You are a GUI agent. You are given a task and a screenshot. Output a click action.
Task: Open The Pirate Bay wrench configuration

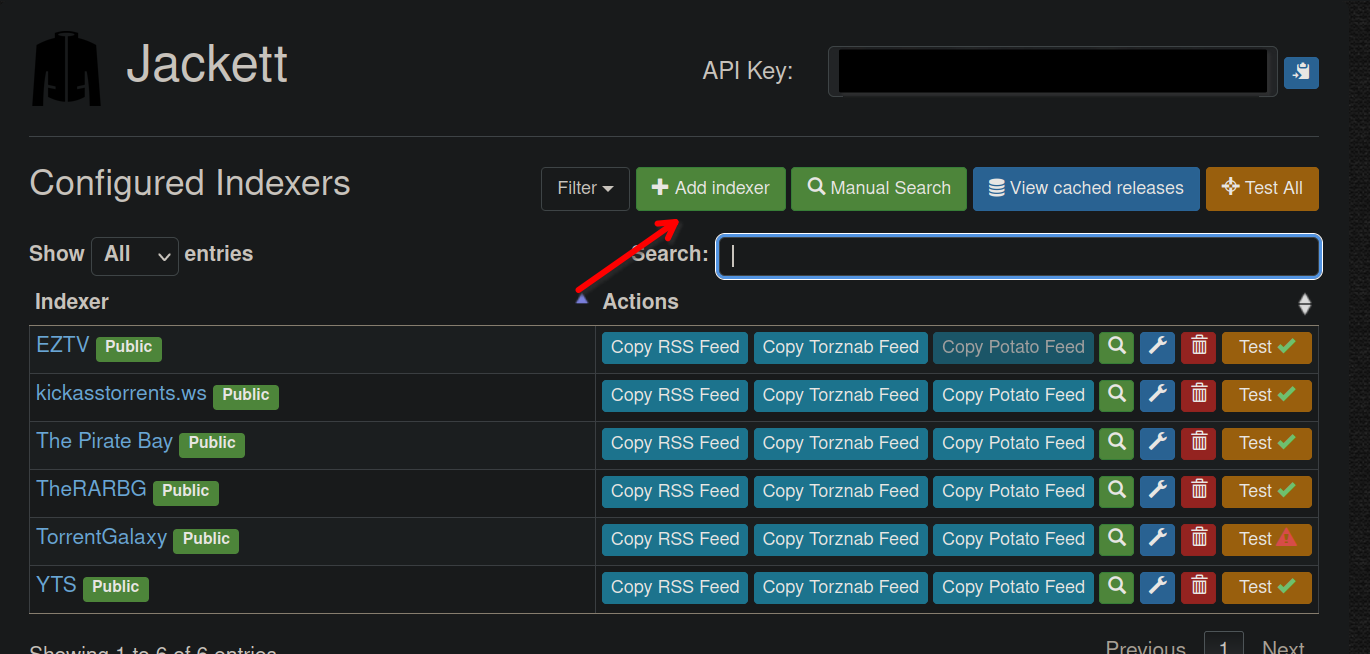pyautogui.click(x=1158, y=443)
